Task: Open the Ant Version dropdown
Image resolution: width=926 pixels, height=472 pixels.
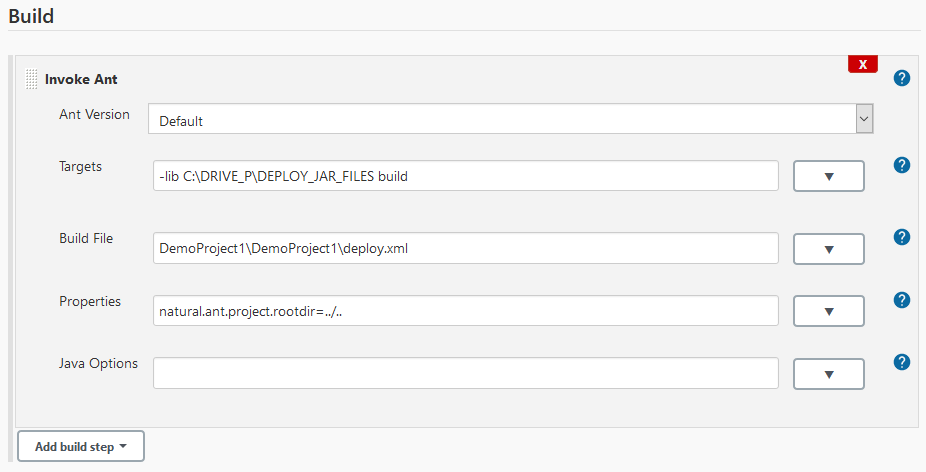Action: (x=511, y=120)
